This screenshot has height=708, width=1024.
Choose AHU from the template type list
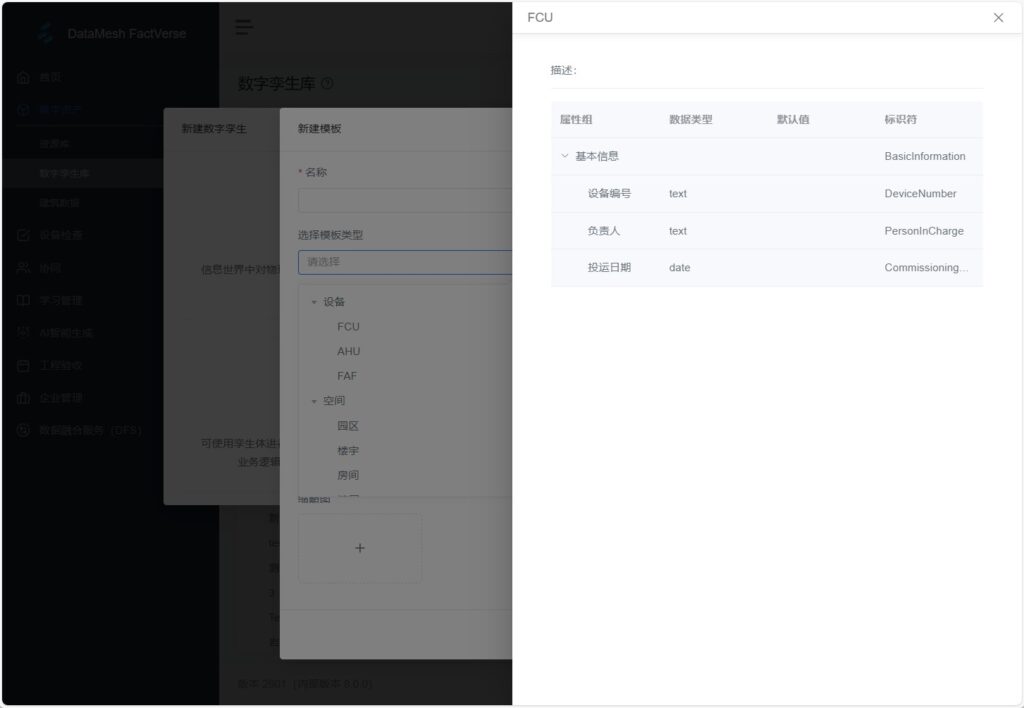click(348, 352)
